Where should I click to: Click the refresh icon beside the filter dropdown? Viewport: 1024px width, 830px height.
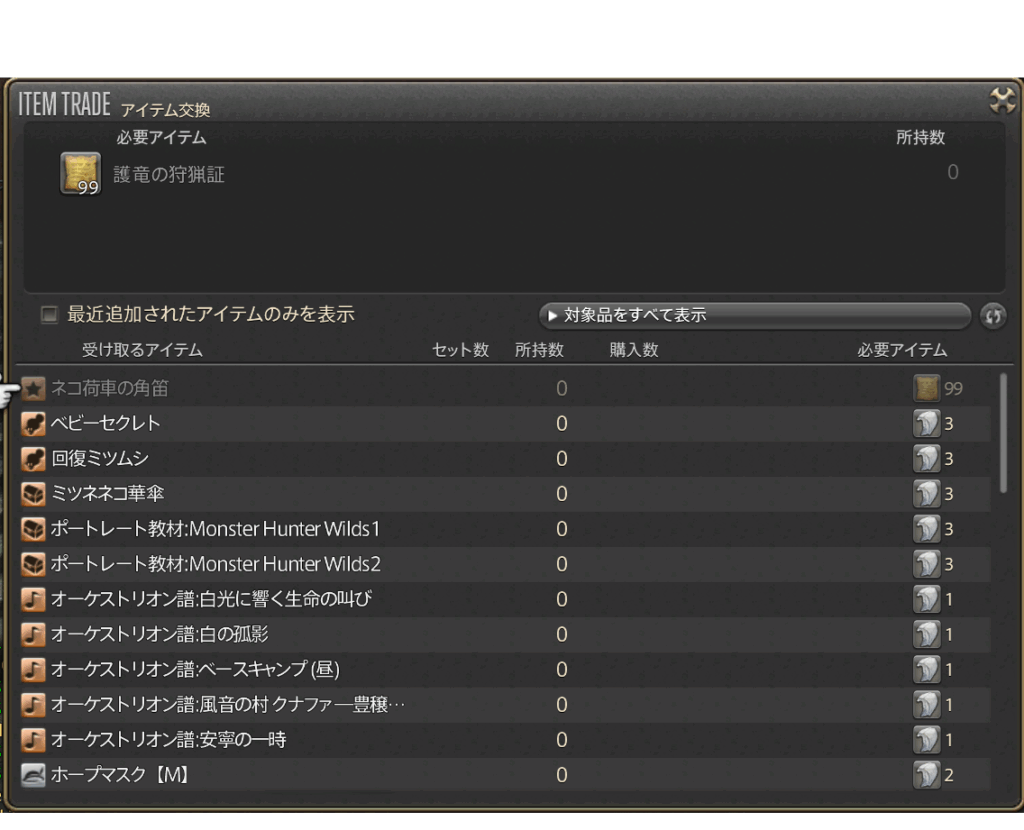point(993,316)
